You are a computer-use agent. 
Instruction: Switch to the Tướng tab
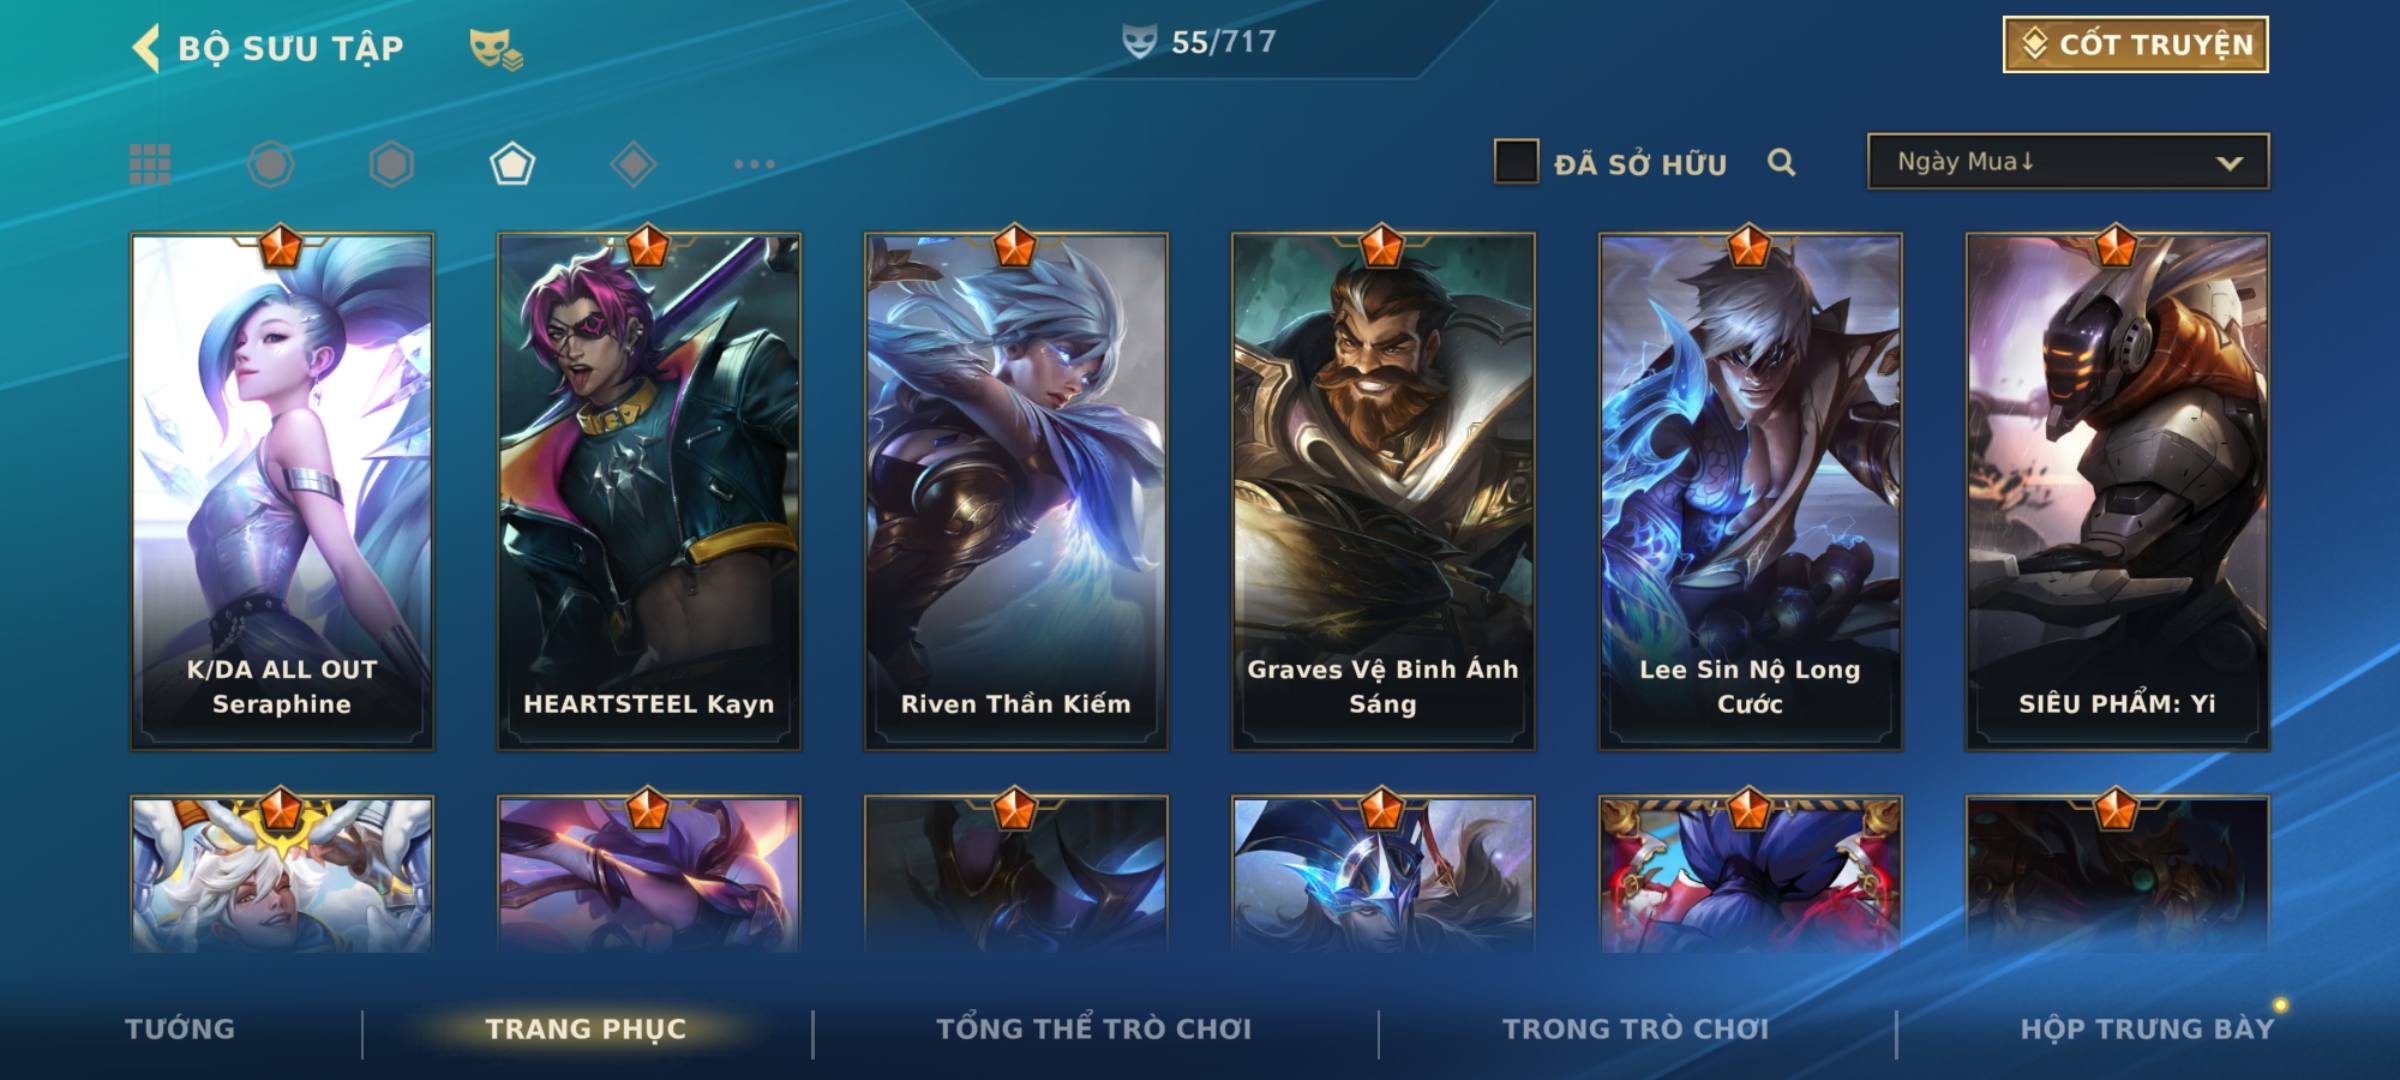click(180, 1029)
